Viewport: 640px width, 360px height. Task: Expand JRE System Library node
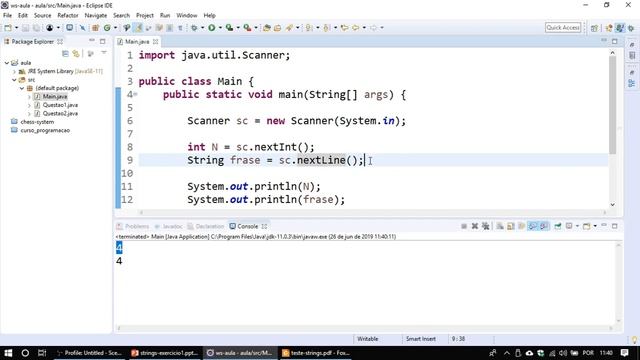[x=15, y=71]
